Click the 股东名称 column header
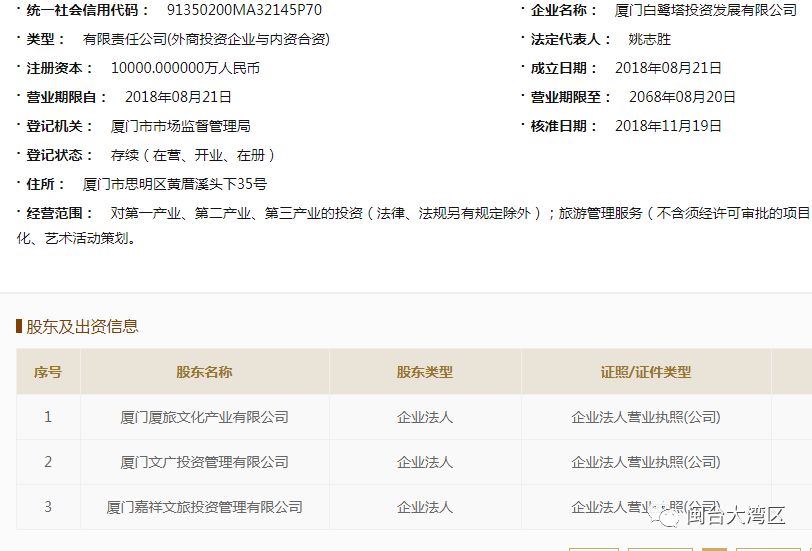This screenshot has height=551, width=812. tap(204, 372)
